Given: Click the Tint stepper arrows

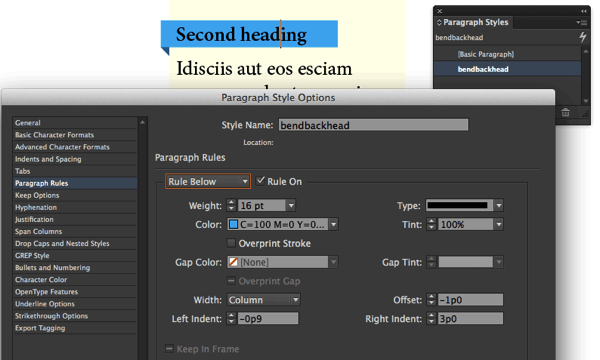Looking at the screenshot, I should [x=431, y=224].
